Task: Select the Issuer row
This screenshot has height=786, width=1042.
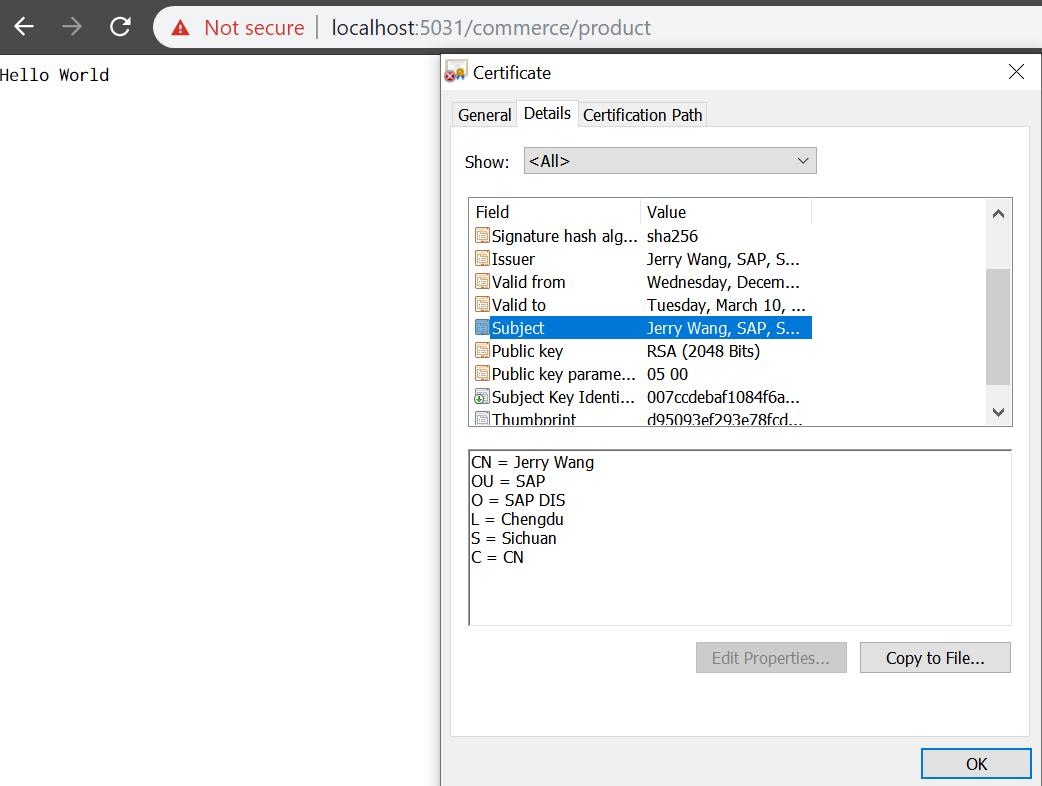Action: (641, 259)
